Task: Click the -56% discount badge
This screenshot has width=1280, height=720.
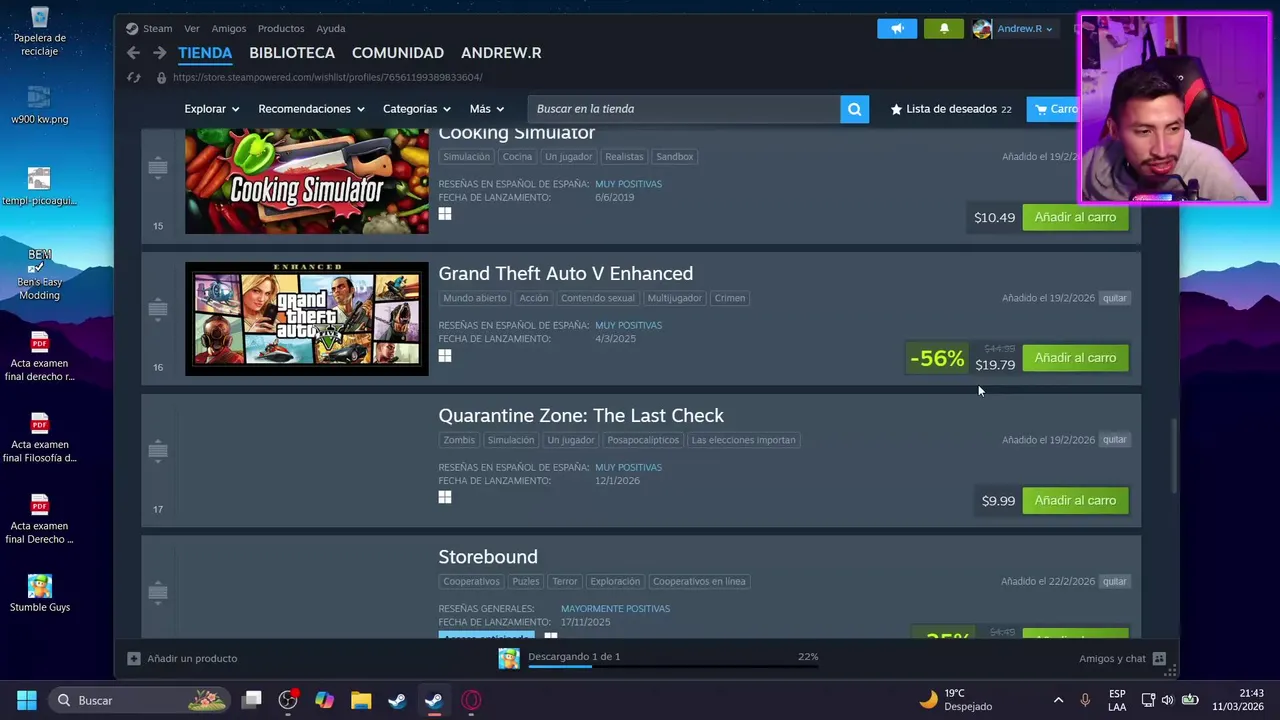Action: coord(937,358)
